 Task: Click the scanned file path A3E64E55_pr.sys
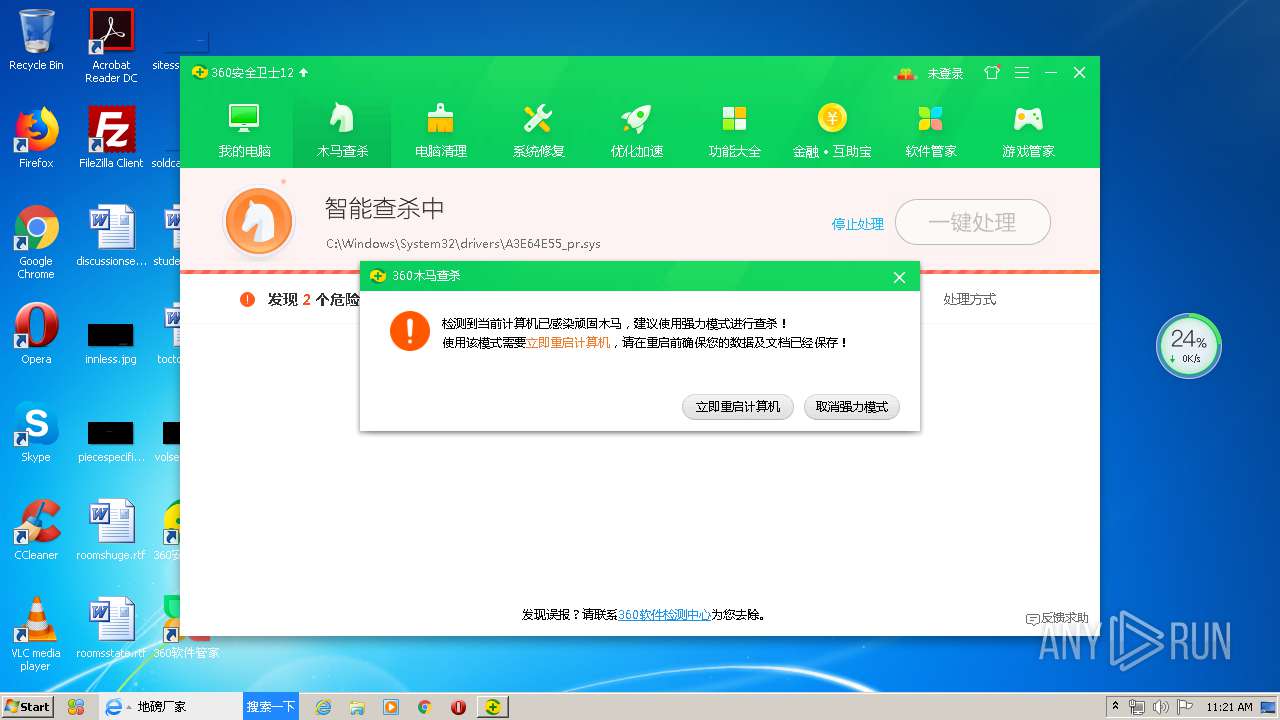pos(463,243)
